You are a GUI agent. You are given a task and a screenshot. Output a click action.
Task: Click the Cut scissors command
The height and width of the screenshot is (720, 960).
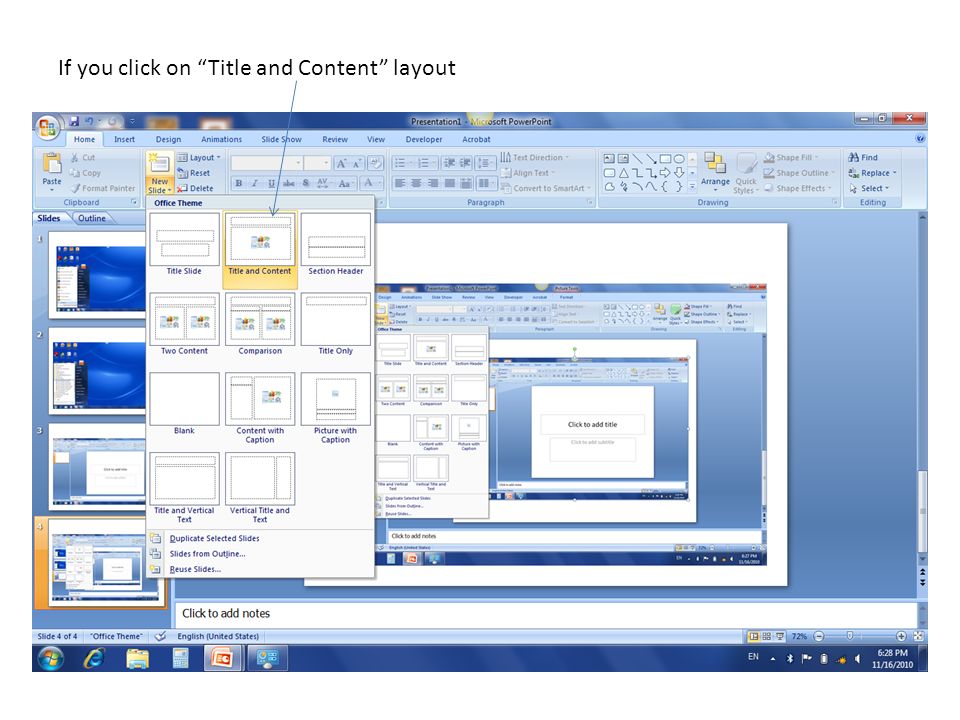click(82, 157)
